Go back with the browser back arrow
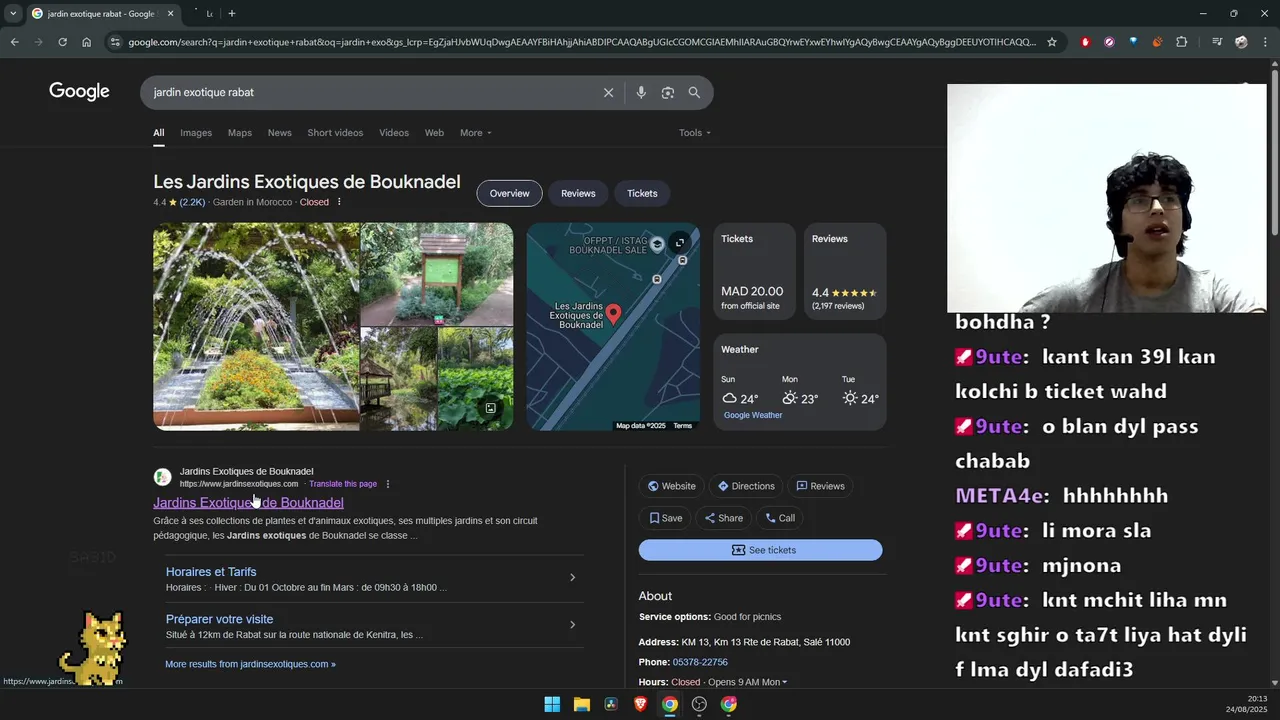The image size is (1280, 720). pyautogui.click(x=14, y=42)
